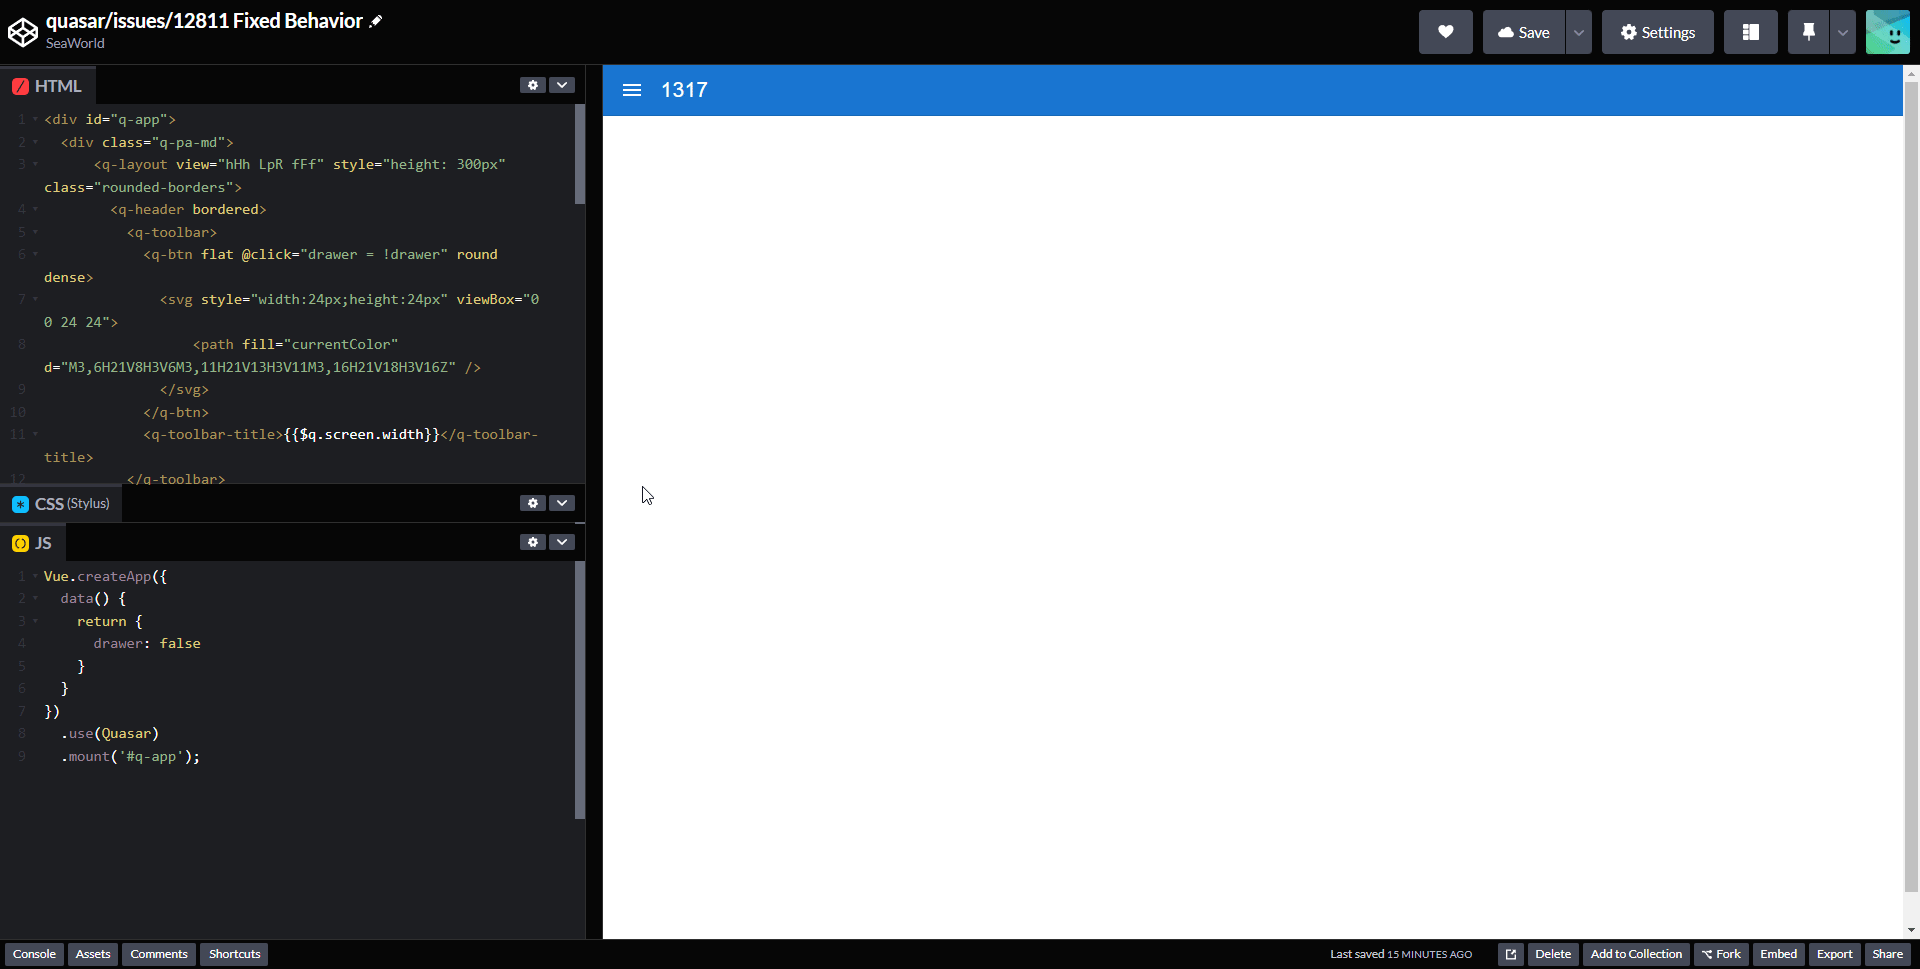Open pen preview in new window
This screenshot has width=1920, height=969.
click(1510, 954)
